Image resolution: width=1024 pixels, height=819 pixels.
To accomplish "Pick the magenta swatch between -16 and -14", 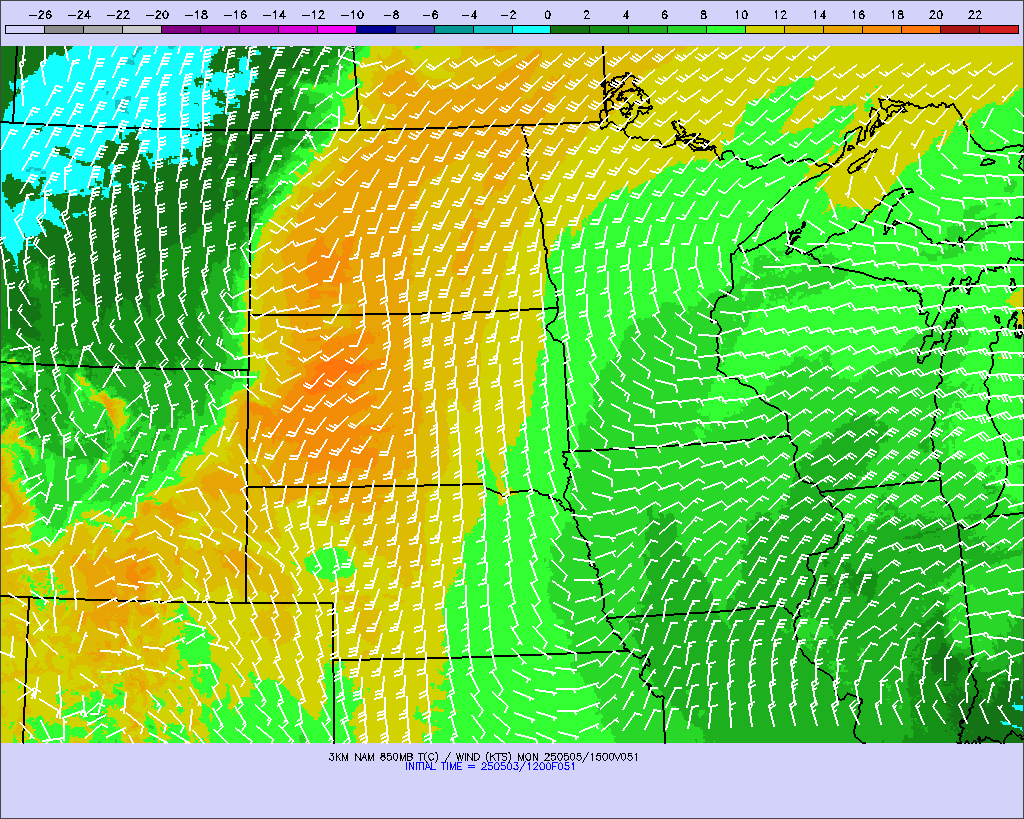I will point(259,29).
